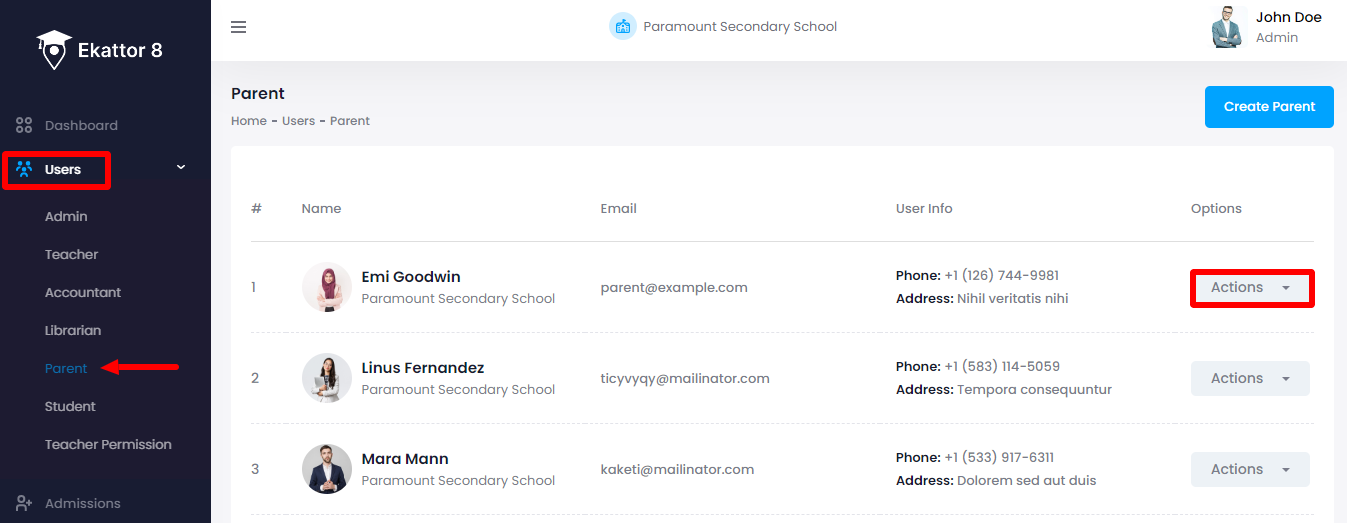Click the Ekattor 8 logo icon

coord(53,49)
